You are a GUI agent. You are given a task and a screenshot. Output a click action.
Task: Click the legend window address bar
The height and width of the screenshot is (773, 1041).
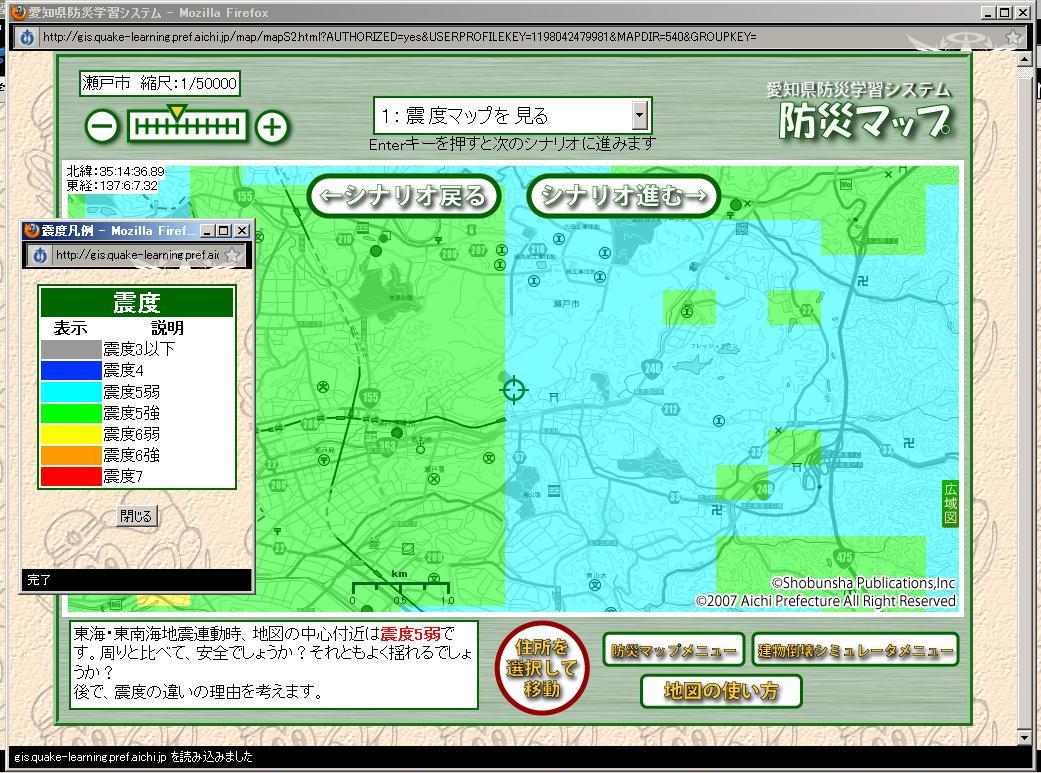tap(137, 255)
